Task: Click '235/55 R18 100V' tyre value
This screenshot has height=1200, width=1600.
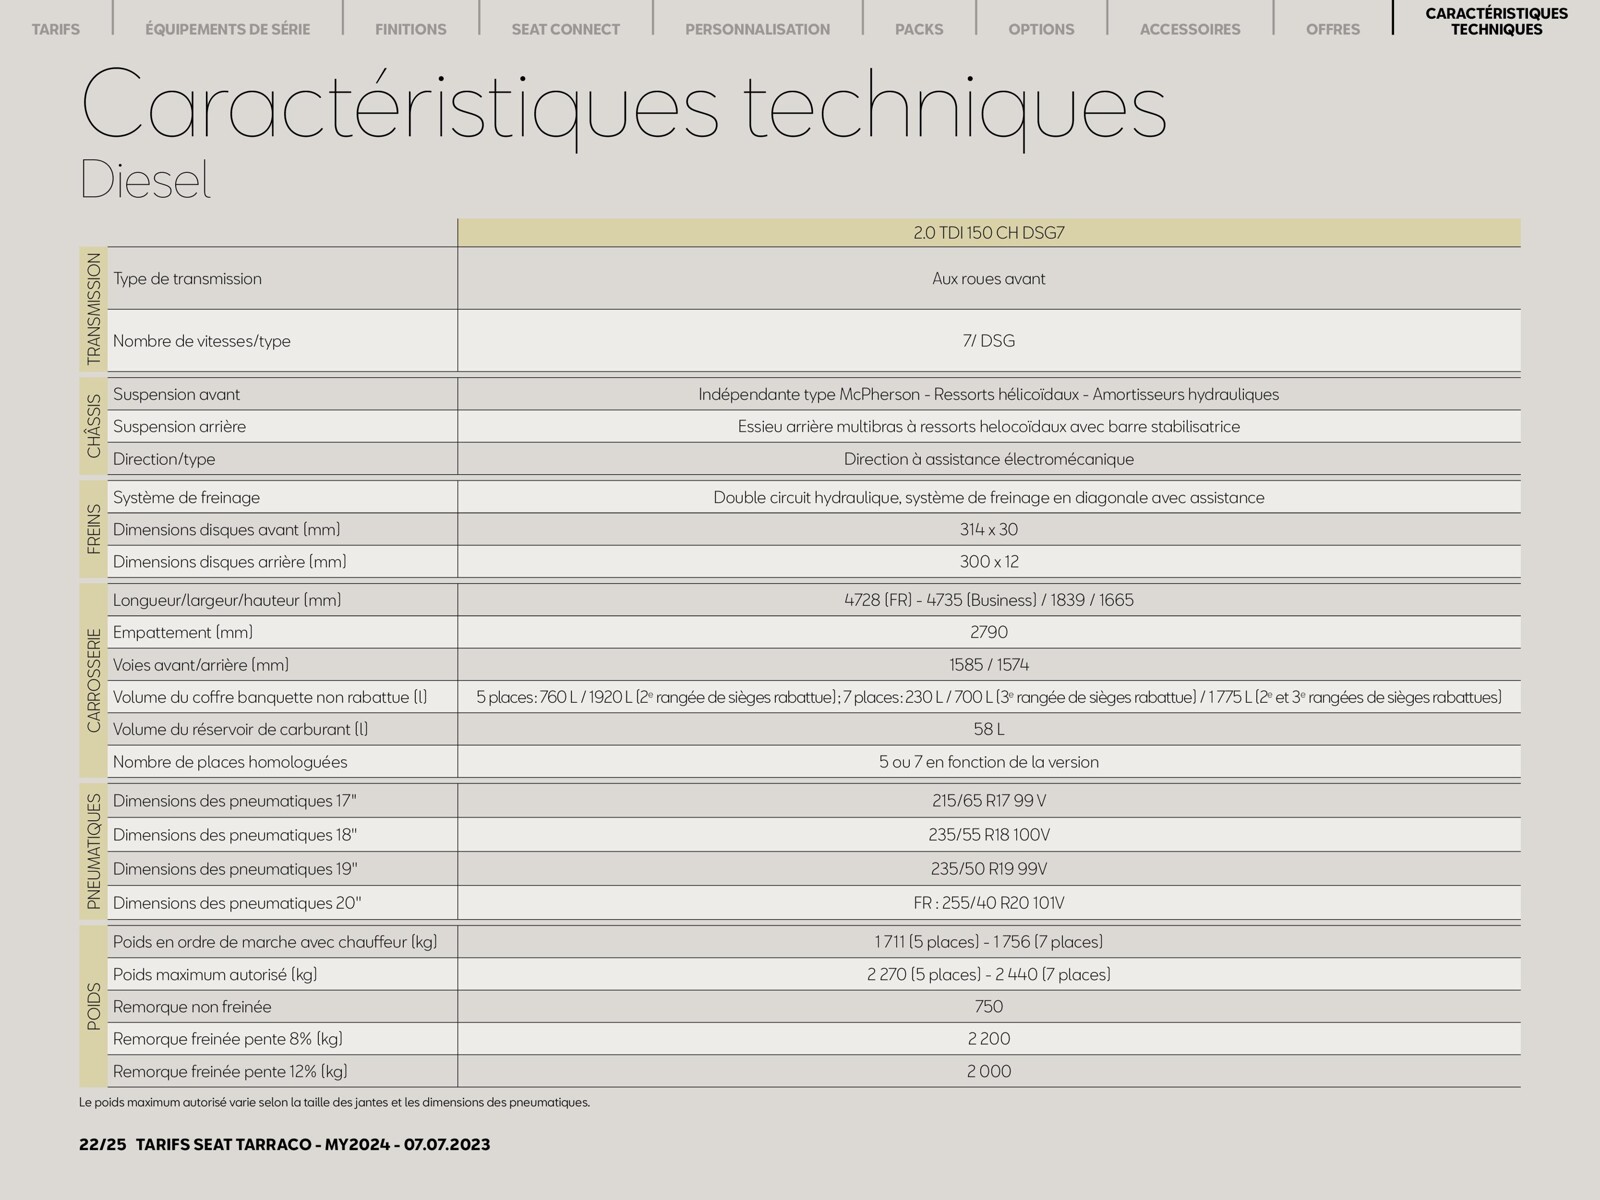Action: [x=989, y=835]
